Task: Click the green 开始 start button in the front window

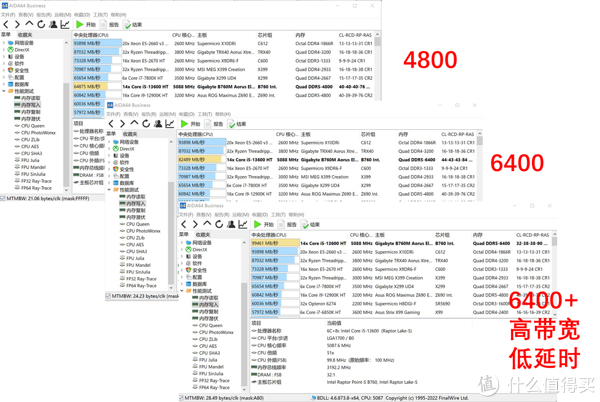Action: pos(264,225)
